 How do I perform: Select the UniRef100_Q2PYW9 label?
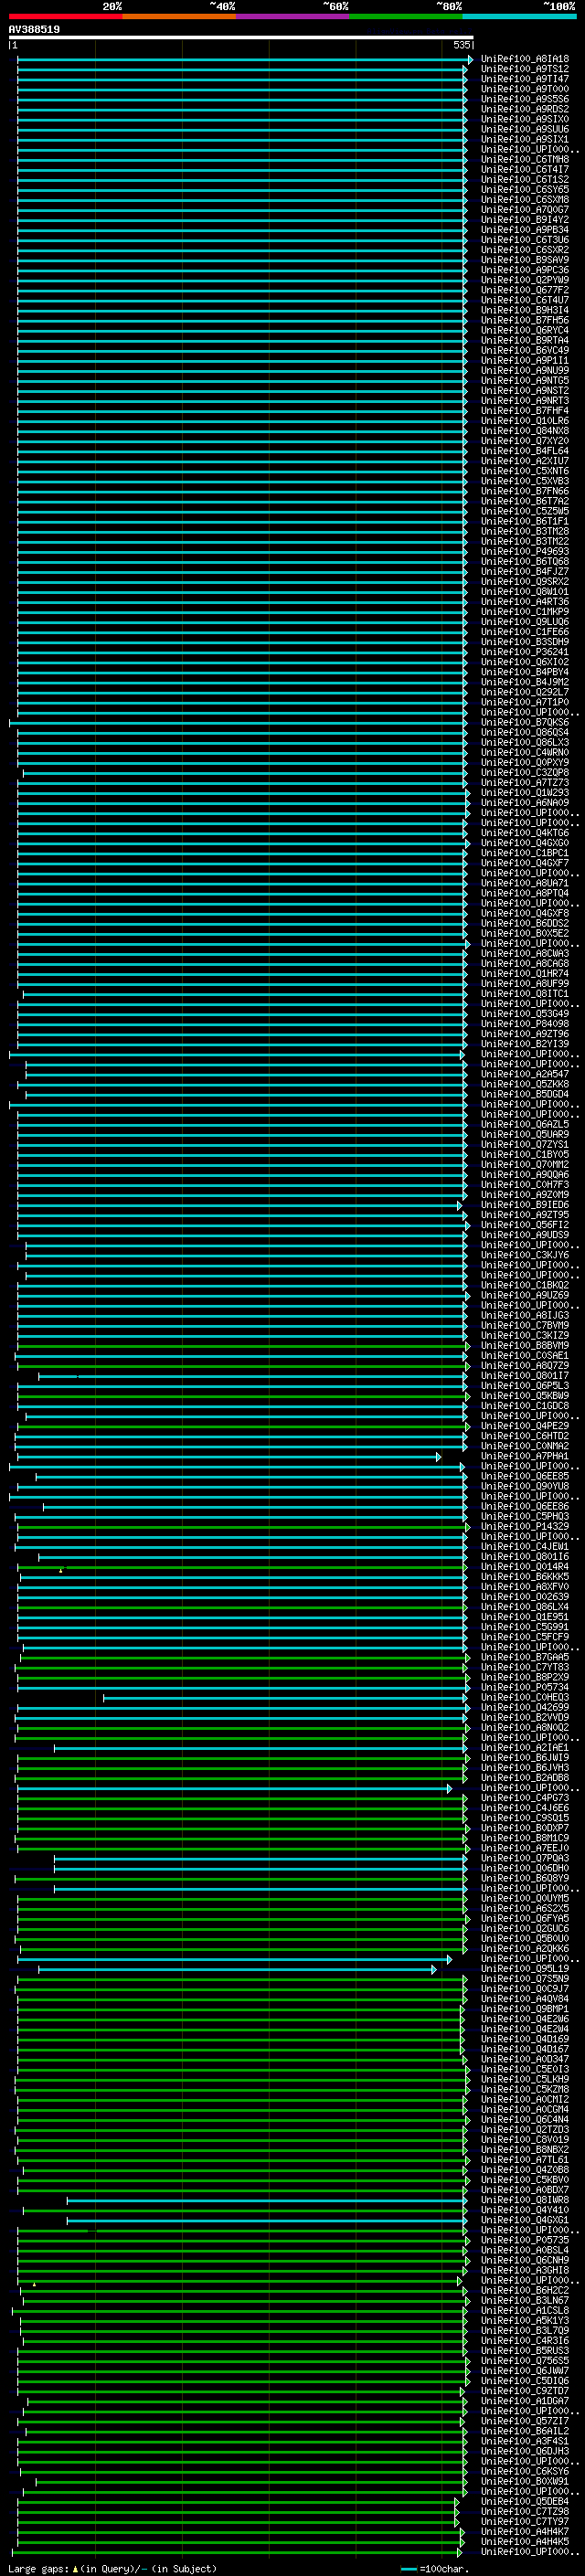pos(525,280)
